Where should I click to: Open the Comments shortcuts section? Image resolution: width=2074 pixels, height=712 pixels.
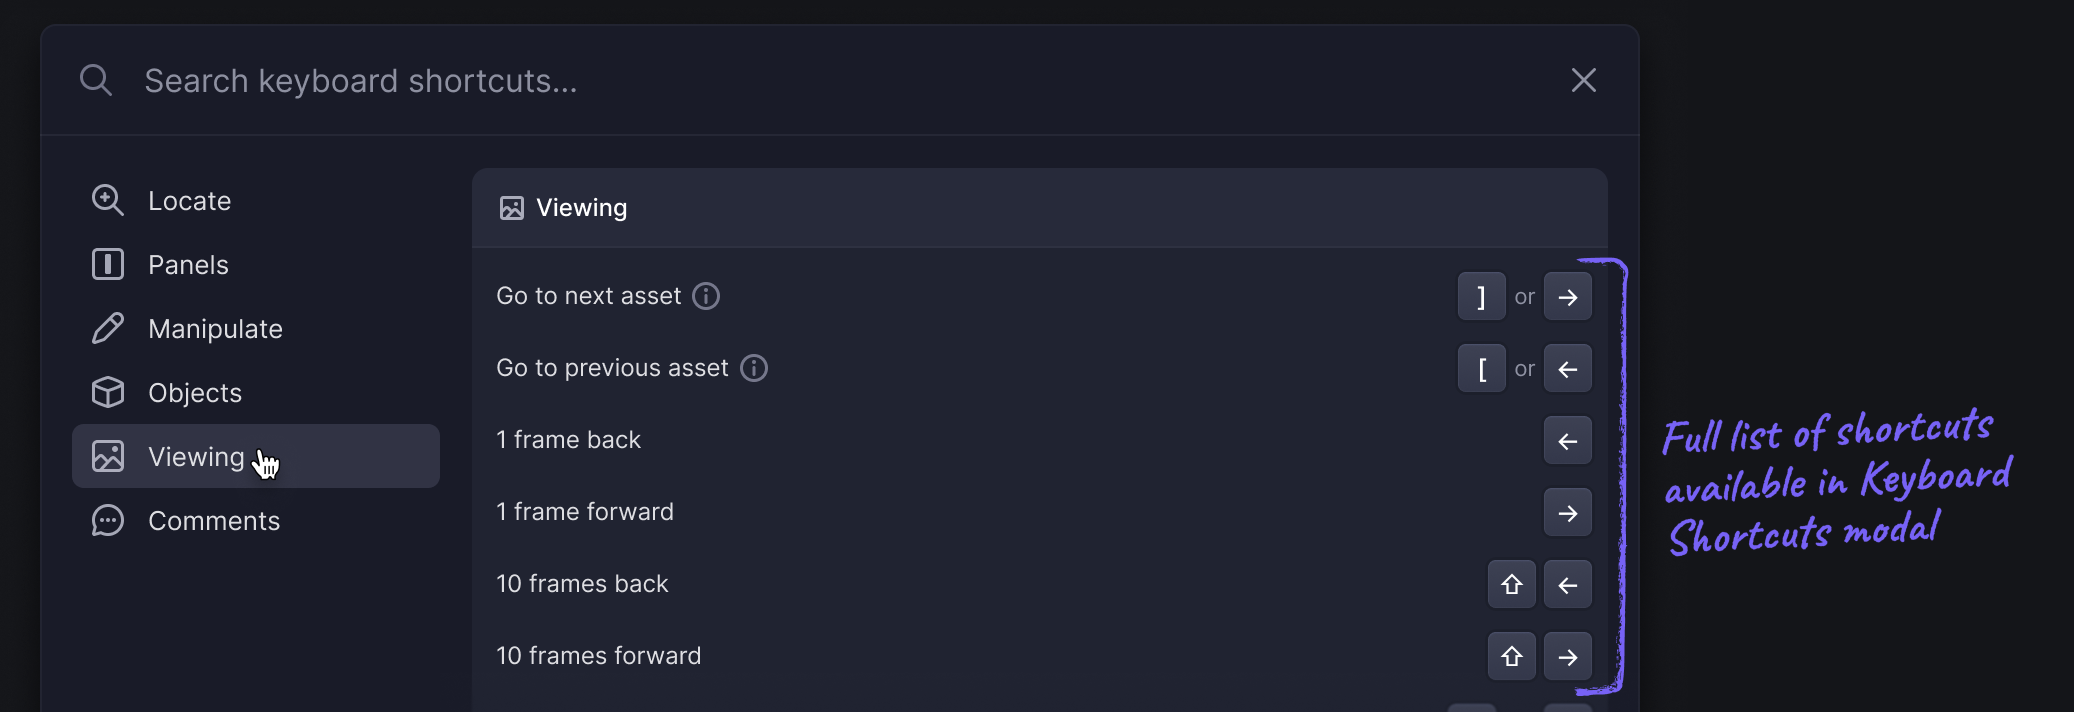(214, 520)
